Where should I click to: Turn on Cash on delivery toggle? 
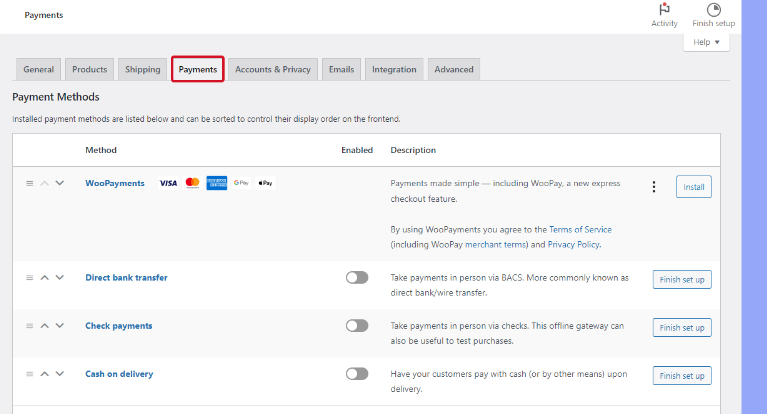(357, 374)
